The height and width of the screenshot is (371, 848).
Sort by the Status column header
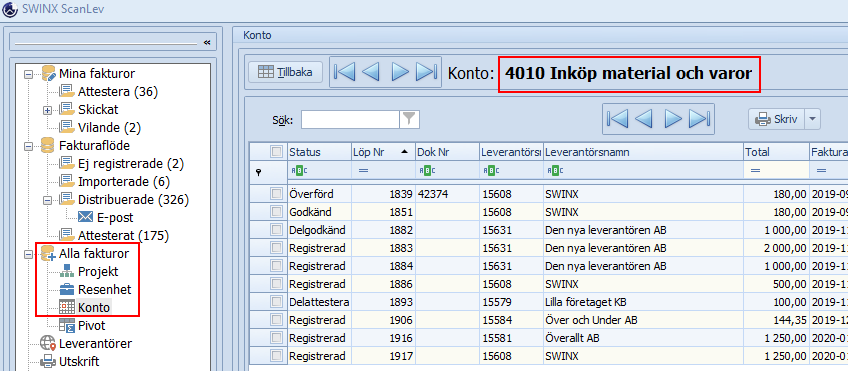click(x=319, y=152)
